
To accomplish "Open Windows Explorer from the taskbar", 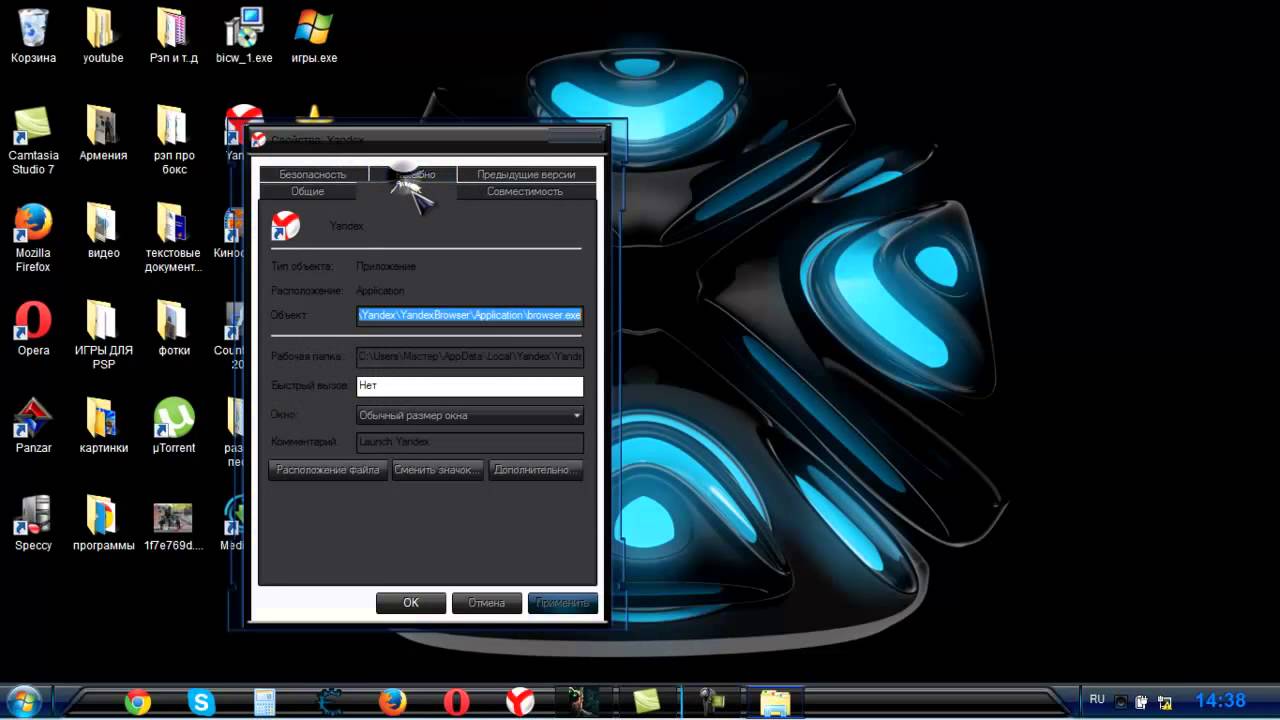I will 775,702.
